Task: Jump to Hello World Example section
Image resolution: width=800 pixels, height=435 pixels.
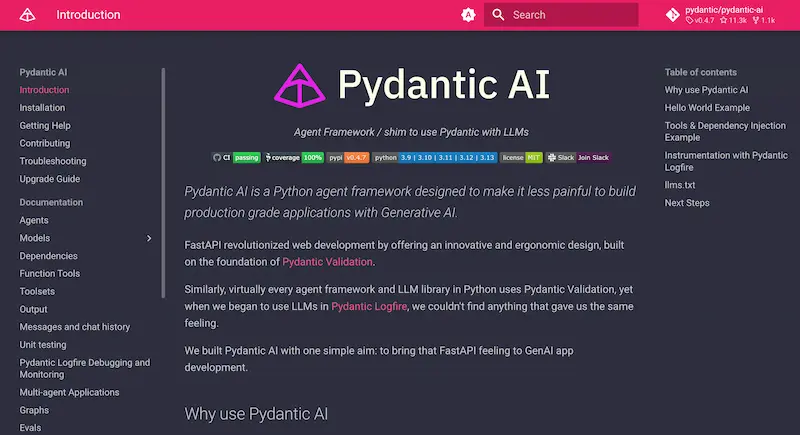Action: tap(707, 108)
